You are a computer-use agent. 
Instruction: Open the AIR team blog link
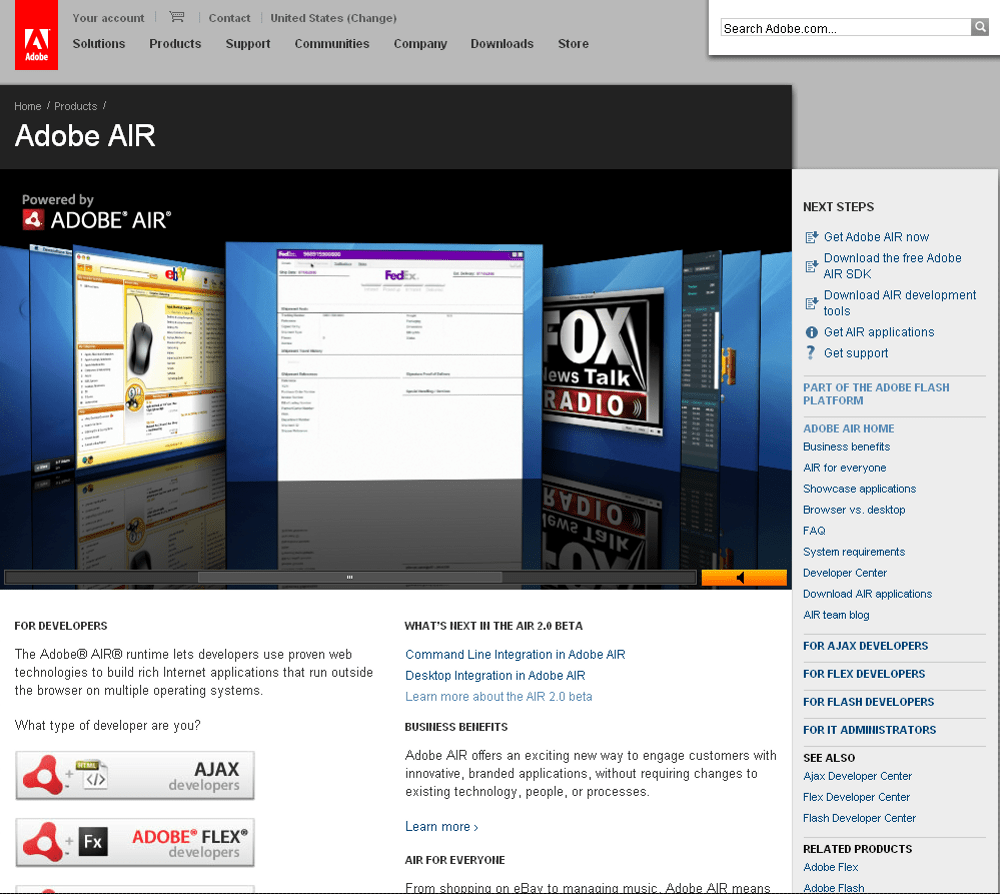[x=836, y=615]
